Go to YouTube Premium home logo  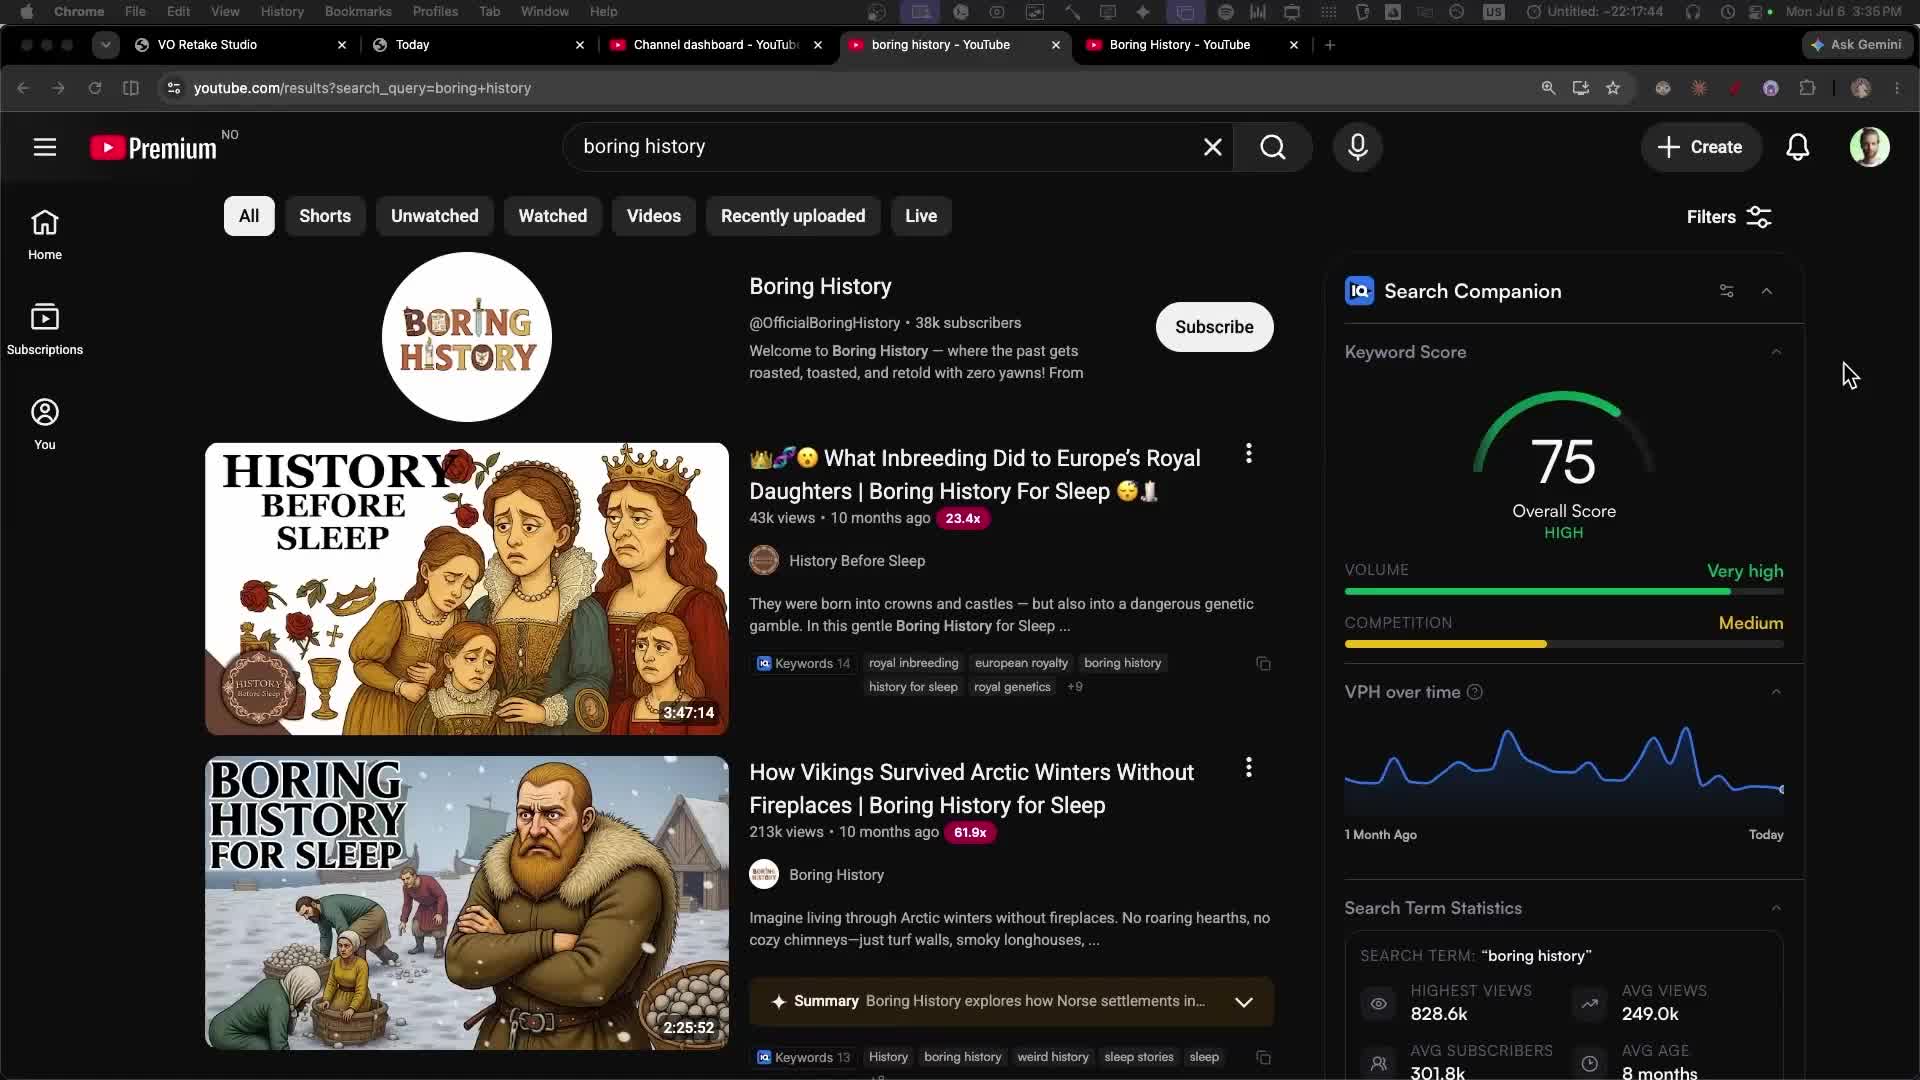153,148
